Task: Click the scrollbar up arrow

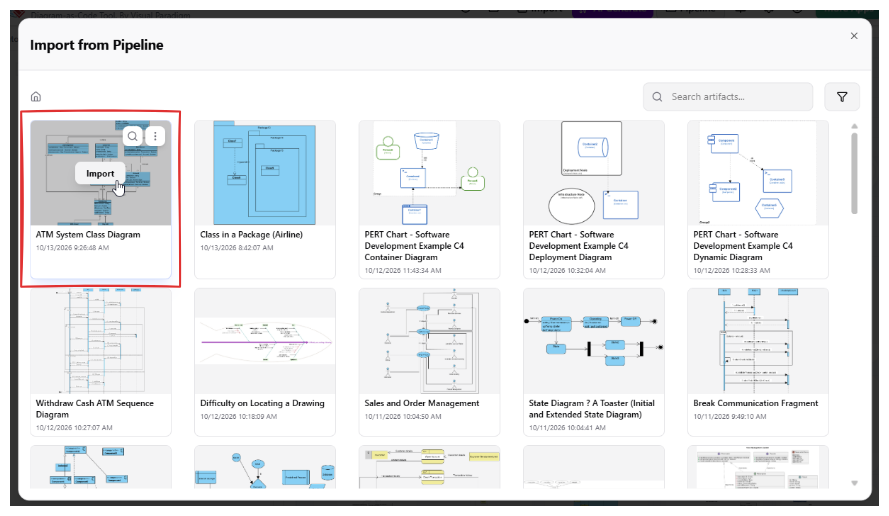Action: pos(854,126)
